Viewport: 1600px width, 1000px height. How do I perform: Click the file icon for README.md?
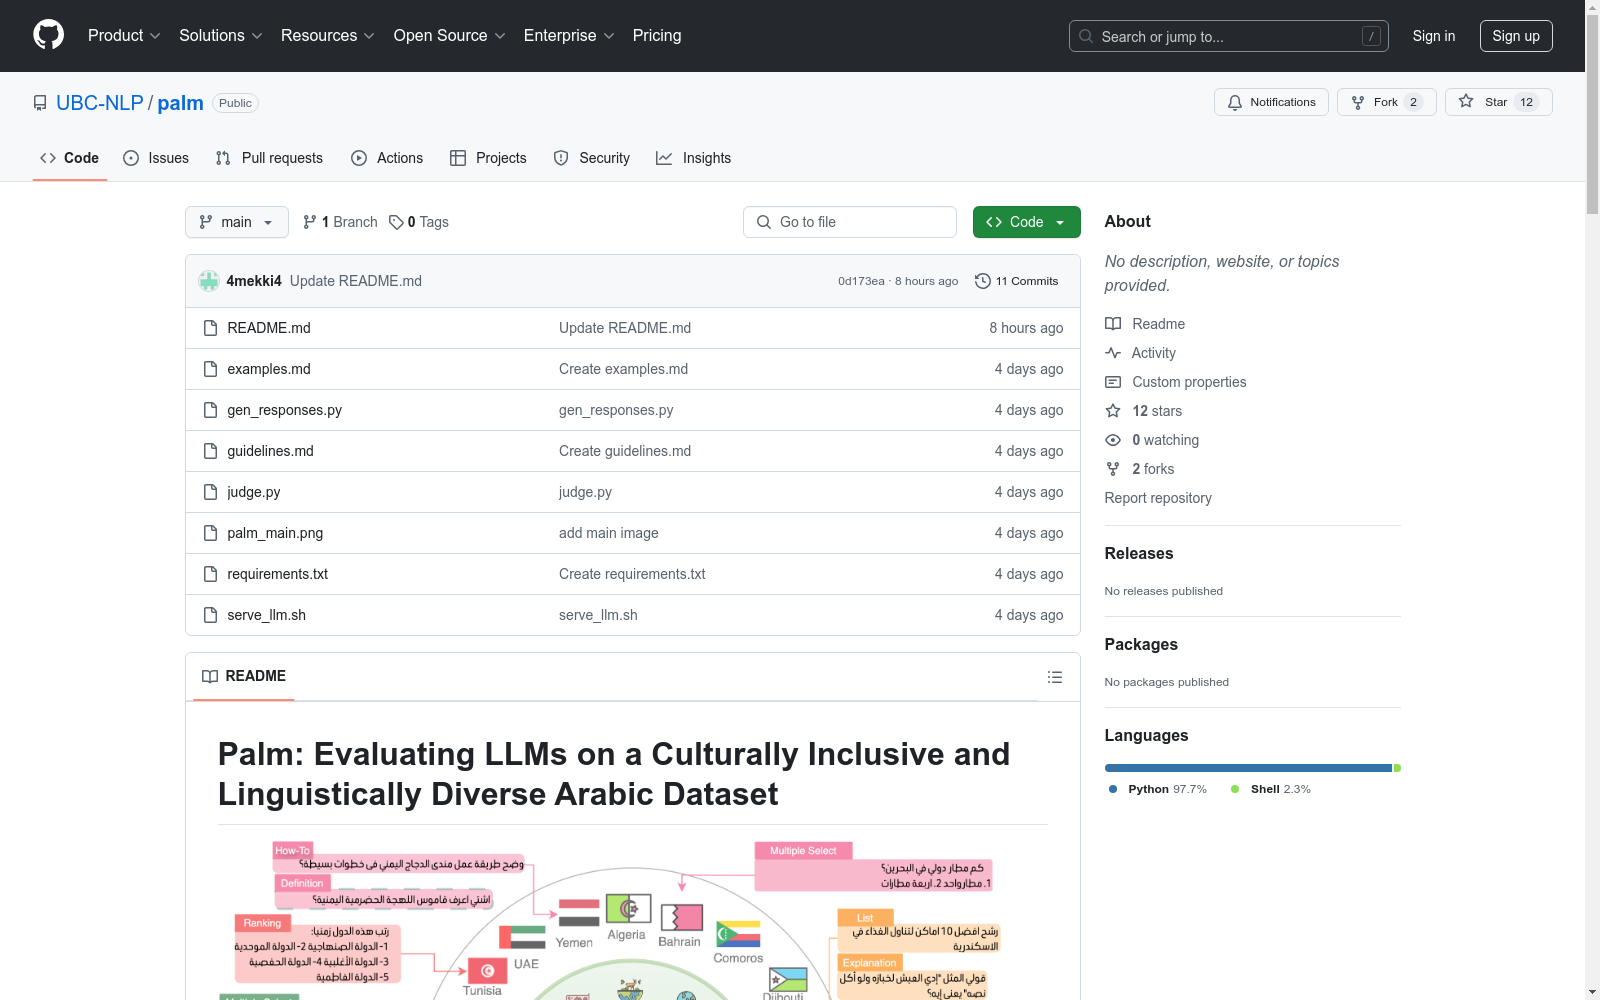(210, 328)
